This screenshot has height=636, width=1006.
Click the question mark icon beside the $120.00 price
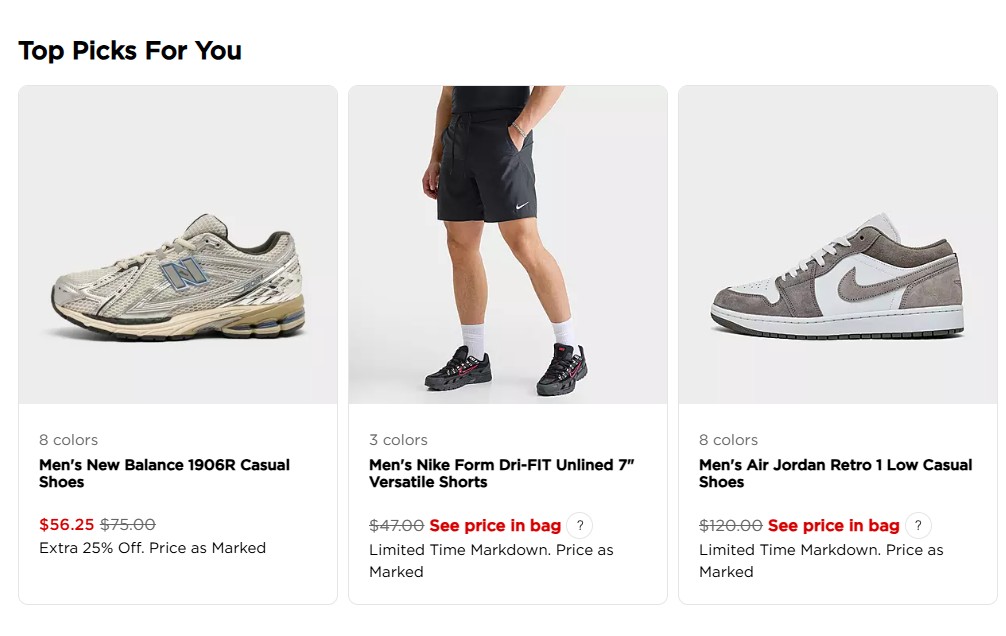click(918, 526)
